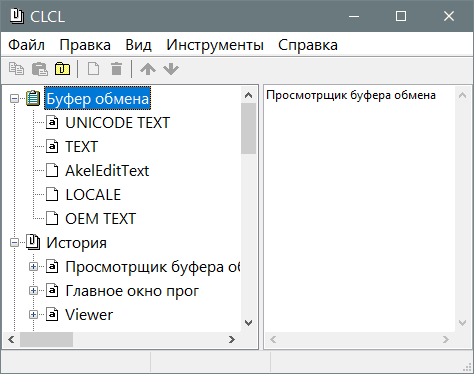Click the CLCL app icon in title bar
This screenshot has width=474, height=374.
point(17,16)
